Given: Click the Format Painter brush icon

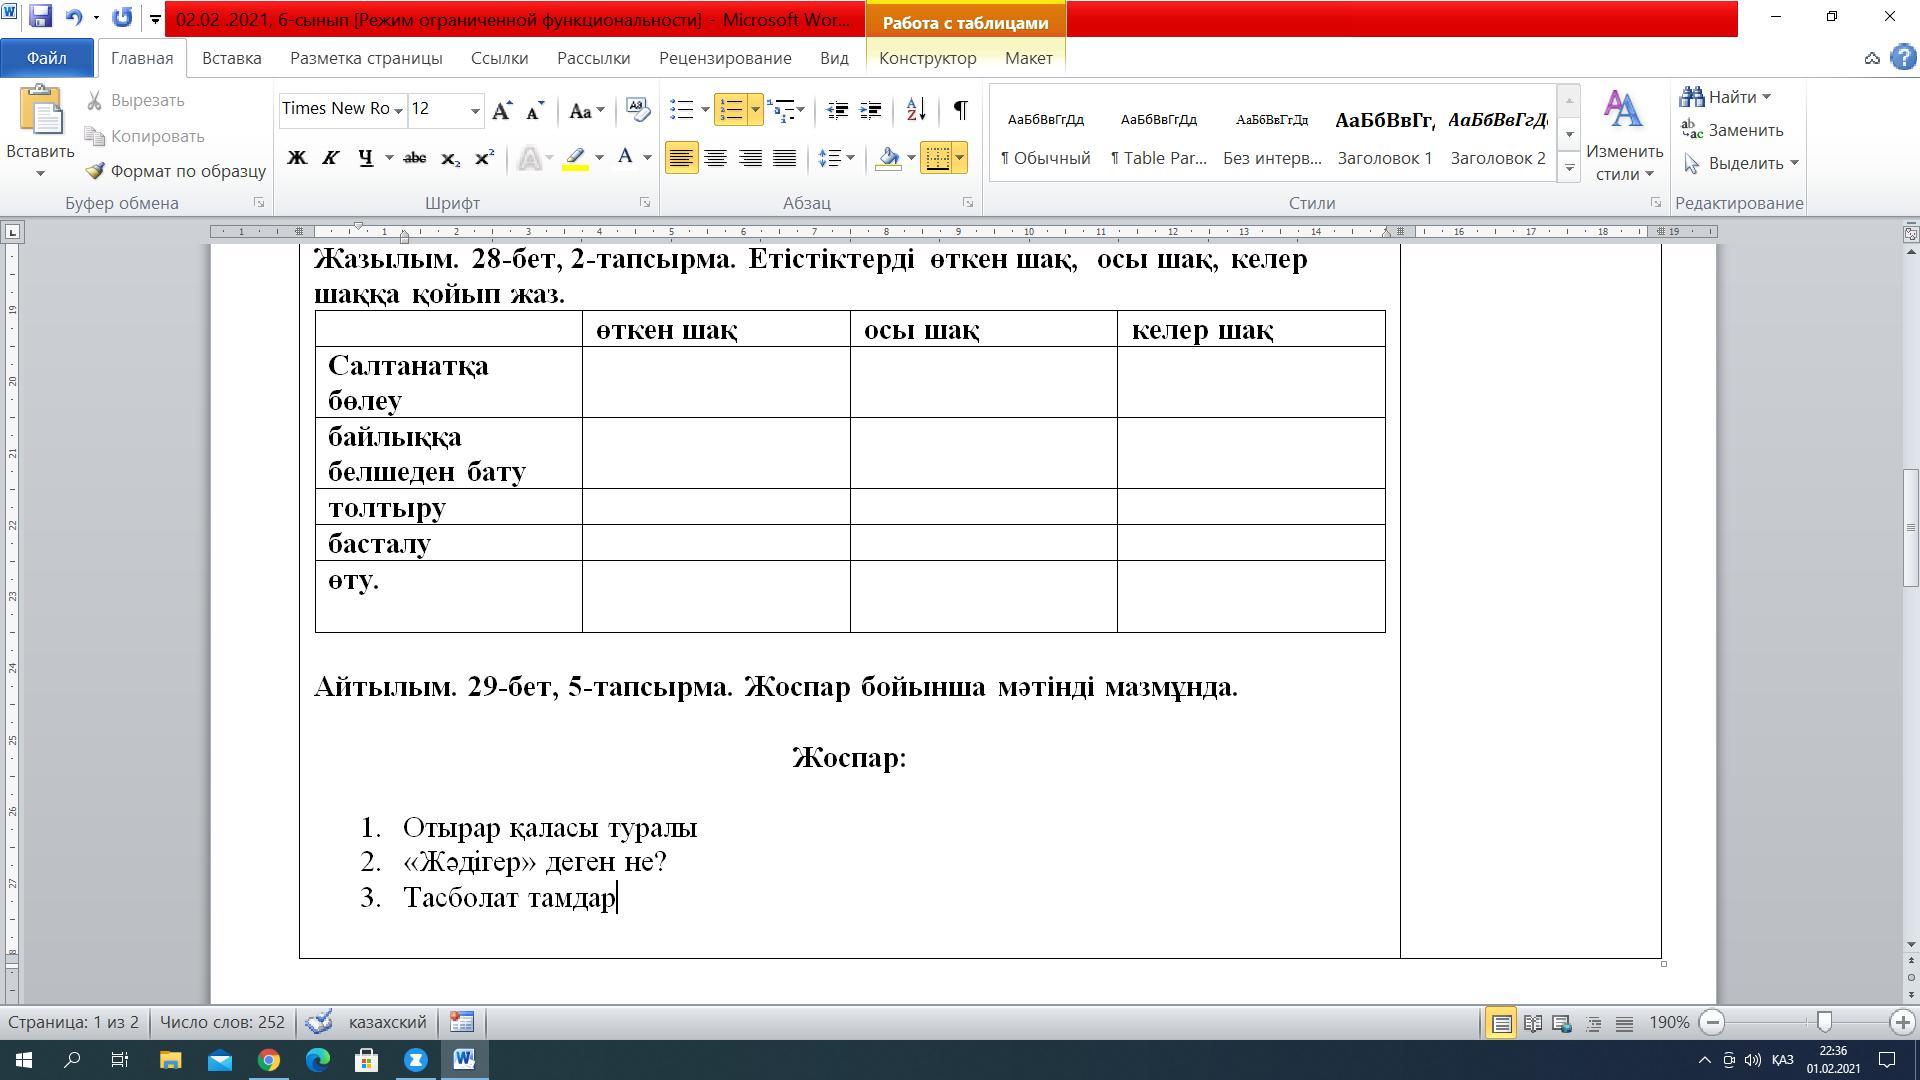Looking at the screenshot, I should click(x=95, y=171).
